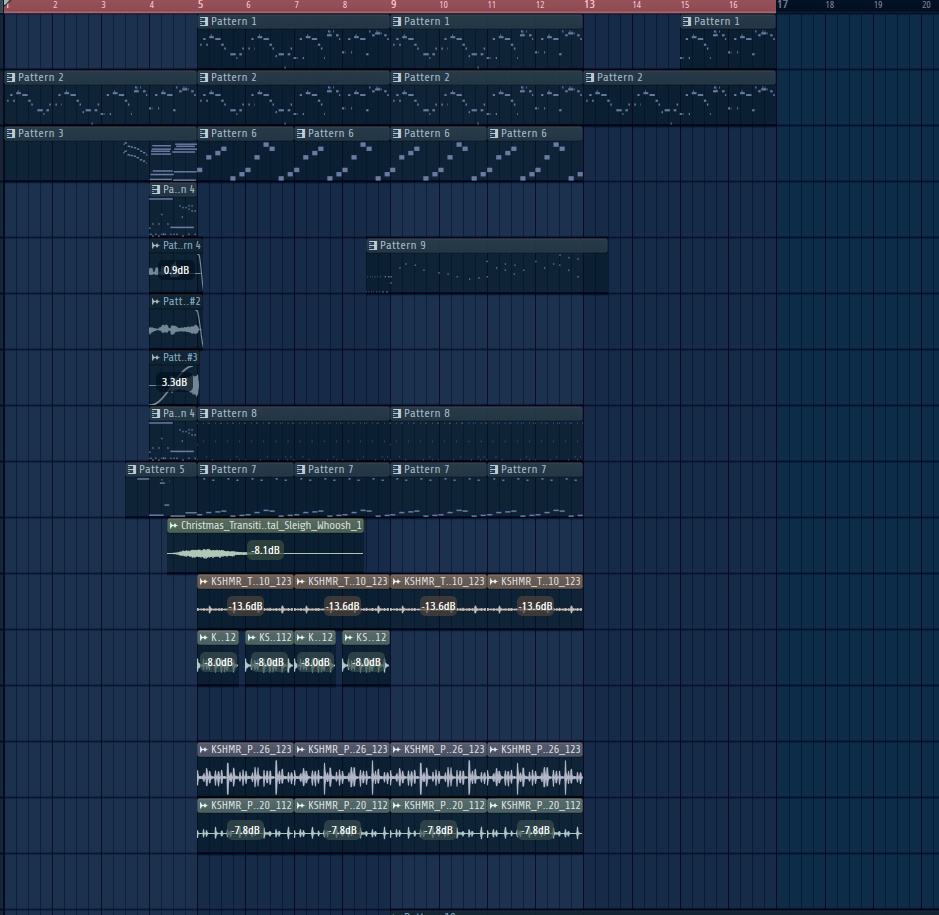Screen dimensions: 939x915
Task: Open menu icon of Pattern 1 clip at bar 15
Action: coord(687,22)
